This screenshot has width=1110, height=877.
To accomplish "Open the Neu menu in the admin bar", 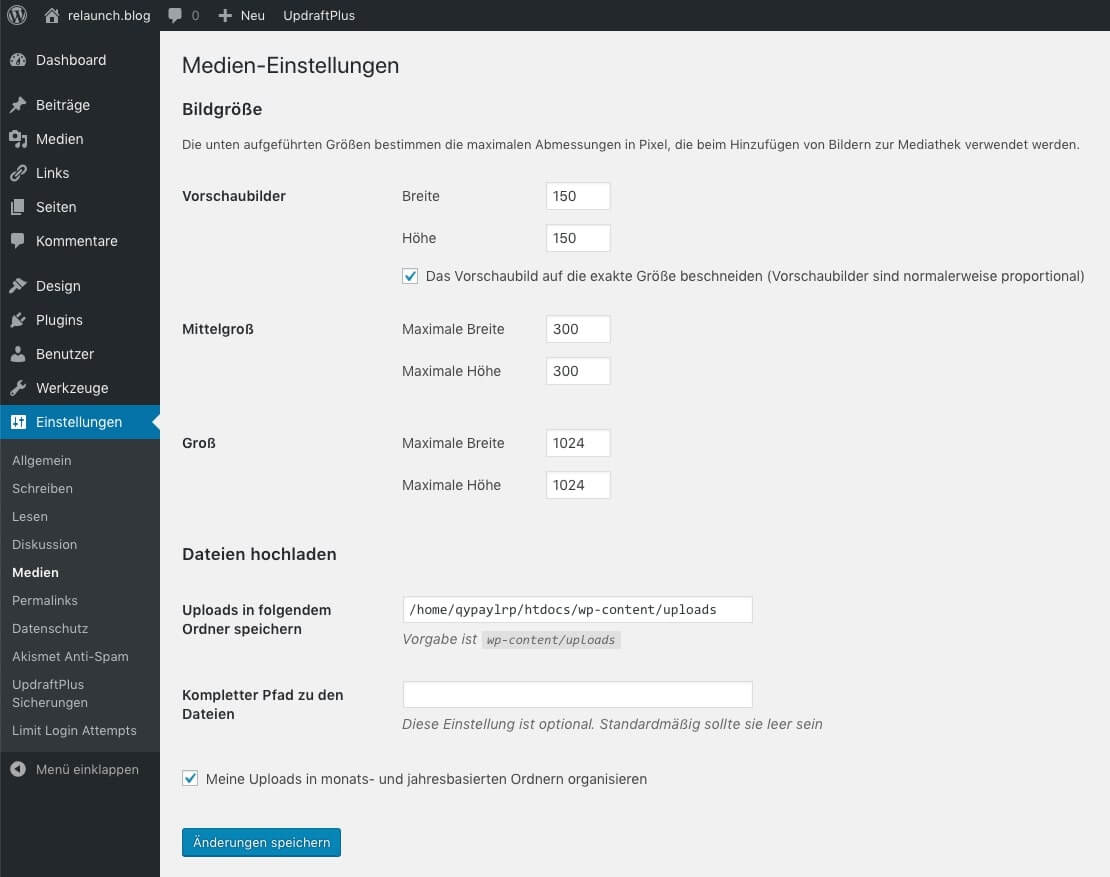I will click(x=240, y=15).
